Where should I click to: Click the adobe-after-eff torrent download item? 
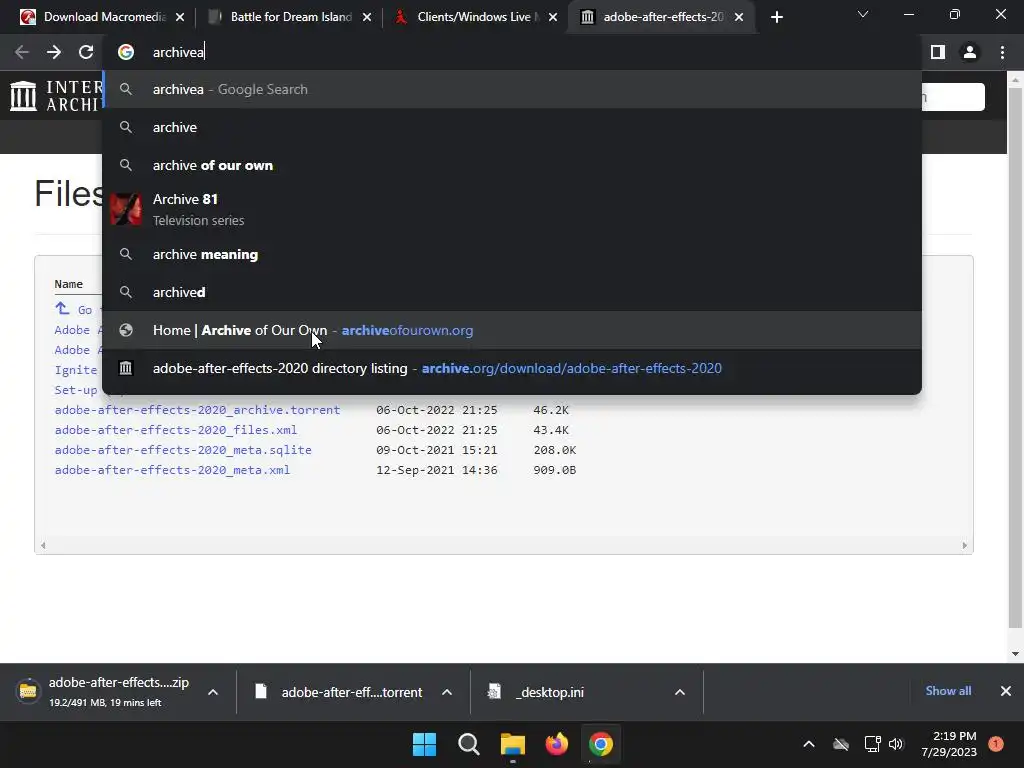coord(340,692)
